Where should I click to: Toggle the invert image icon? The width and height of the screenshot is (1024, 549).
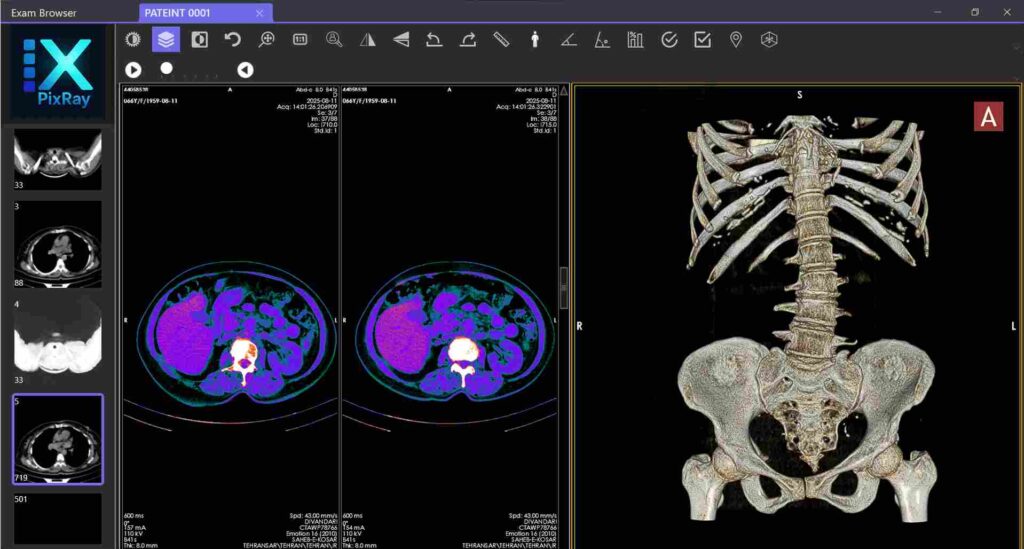pos(199,40)
